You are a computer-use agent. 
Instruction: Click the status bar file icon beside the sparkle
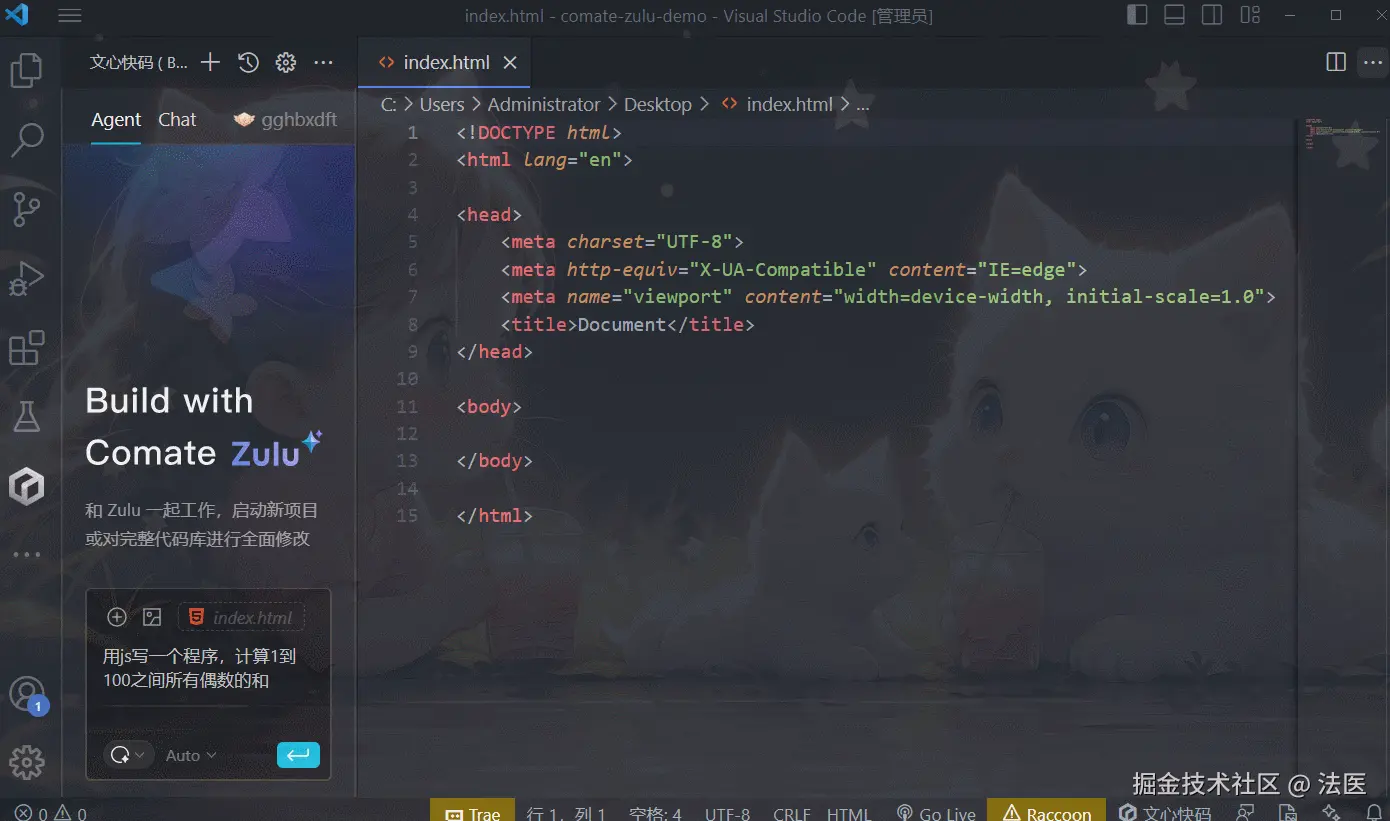(x=1288, y=813)
